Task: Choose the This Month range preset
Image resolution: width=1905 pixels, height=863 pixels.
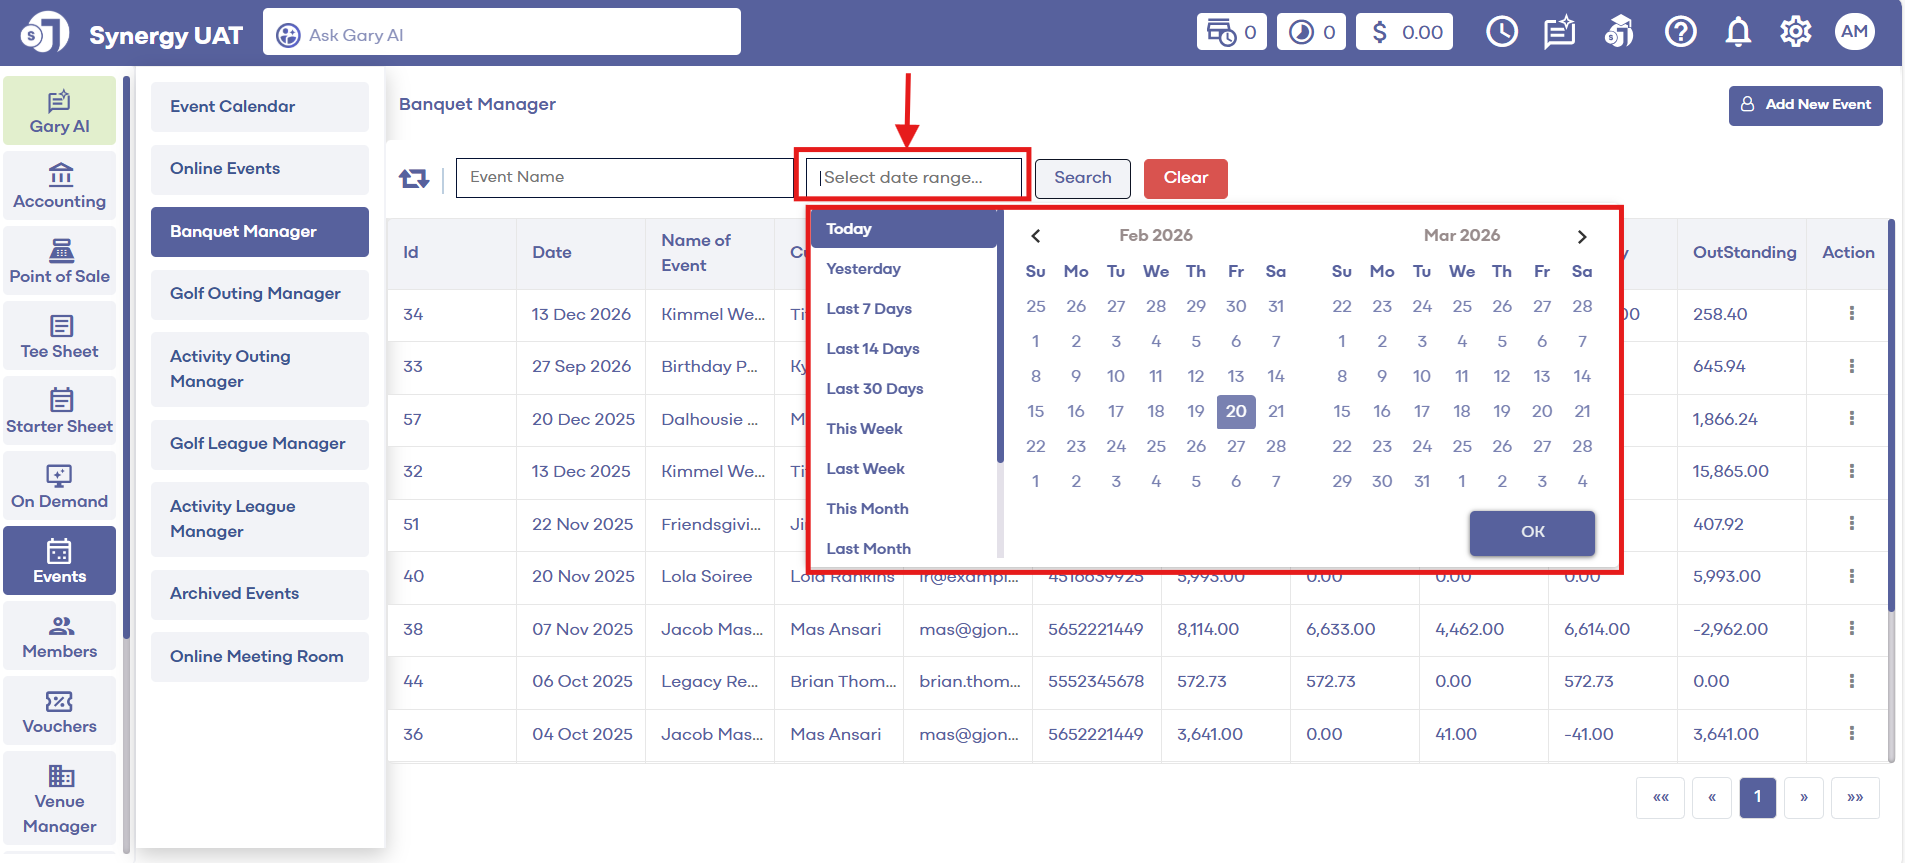Action: pyautogui.click(x=867, y=509)
